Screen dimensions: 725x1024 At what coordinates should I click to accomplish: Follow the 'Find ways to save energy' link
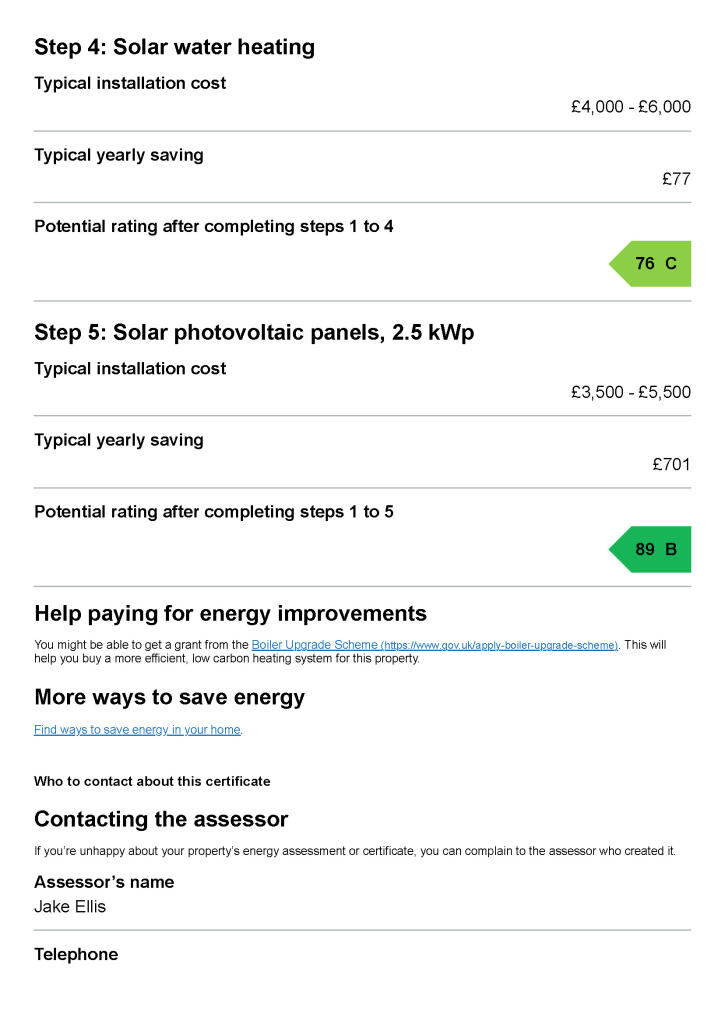pos(137,730)
